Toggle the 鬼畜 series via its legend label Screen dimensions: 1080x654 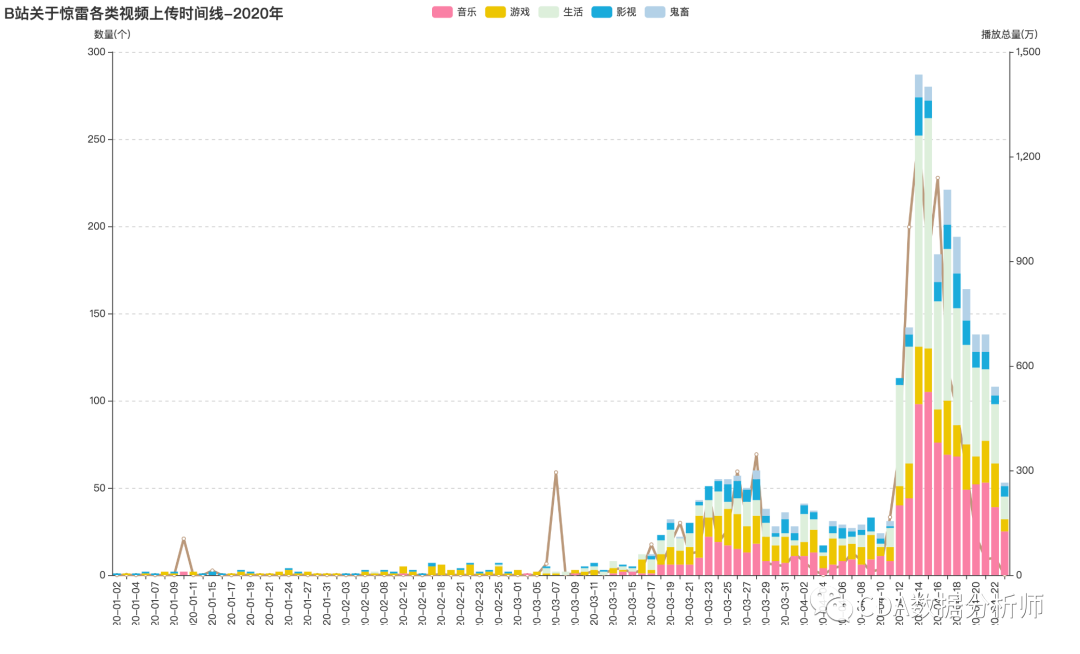(679, 12)
